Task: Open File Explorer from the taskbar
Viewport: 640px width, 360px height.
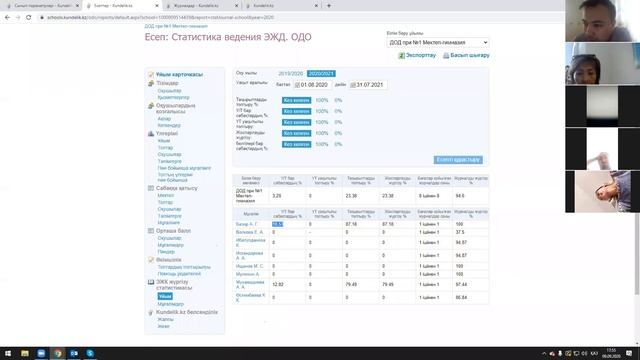Action: pos(25,353)
